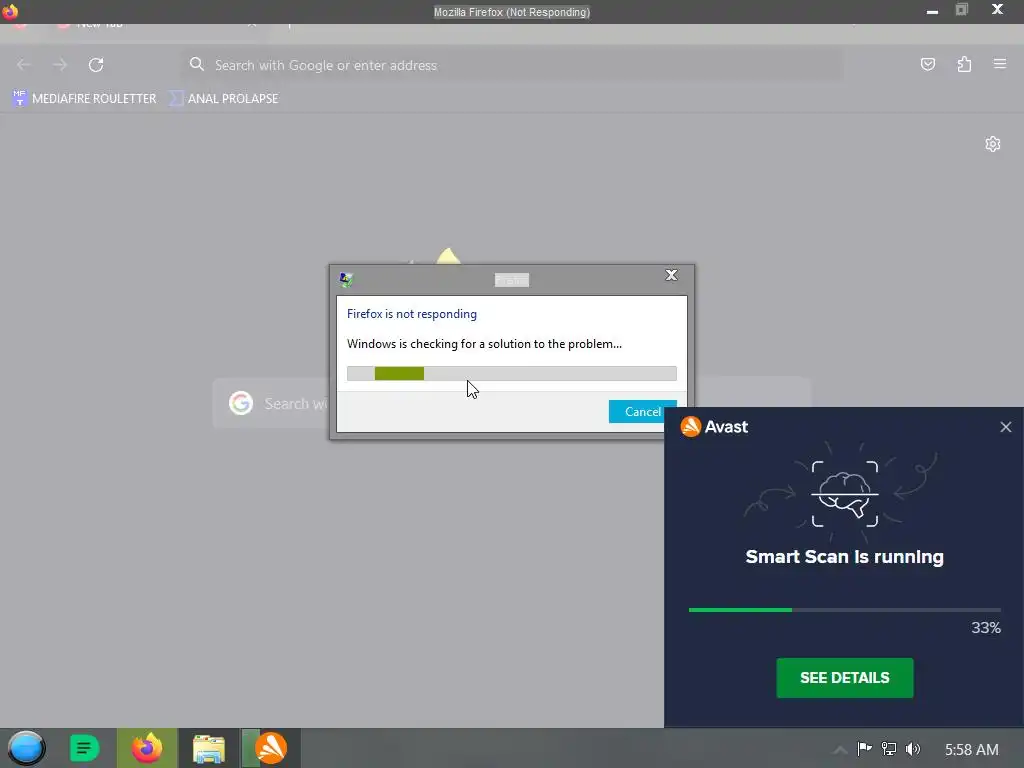
Task: Open the Firefox extensions puzzle icon
Action: pos(964,64)
